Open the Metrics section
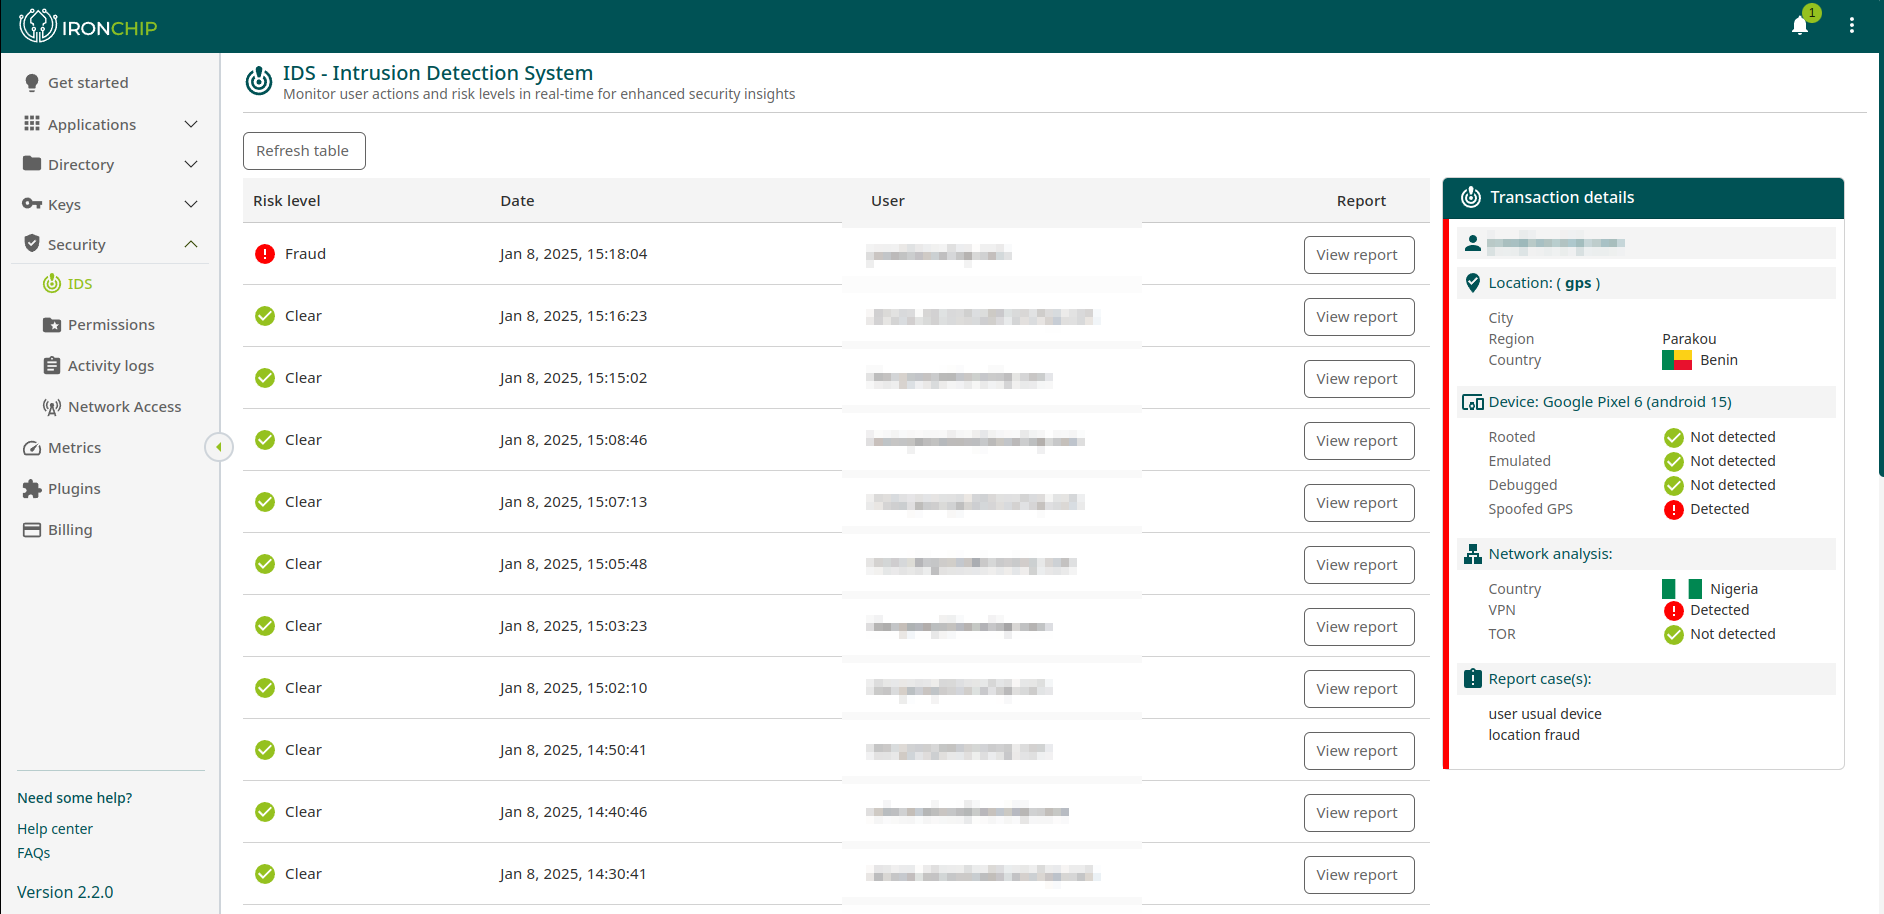 tap(74, 447)
